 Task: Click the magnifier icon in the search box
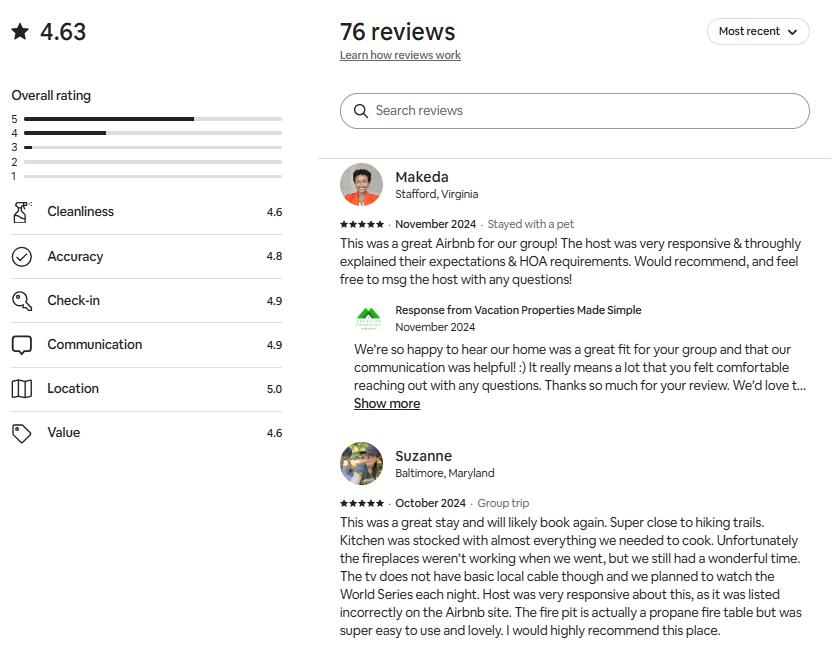coord(361,111)
